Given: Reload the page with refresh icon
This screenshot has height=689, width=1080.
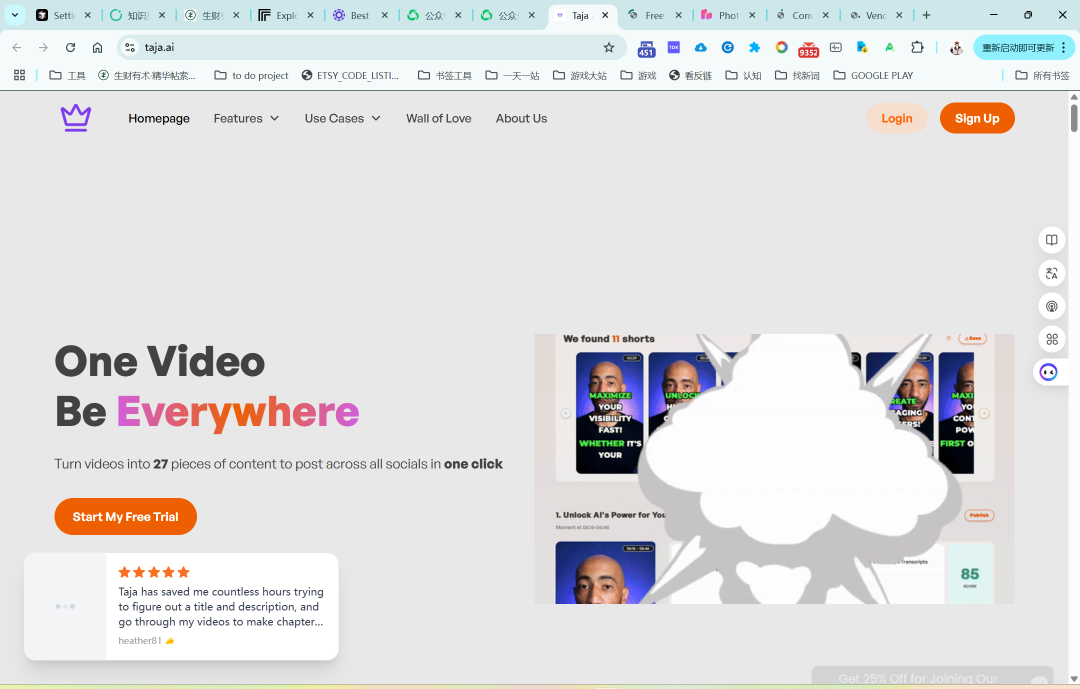Looking at the screenshot, I should coord(70,48).
